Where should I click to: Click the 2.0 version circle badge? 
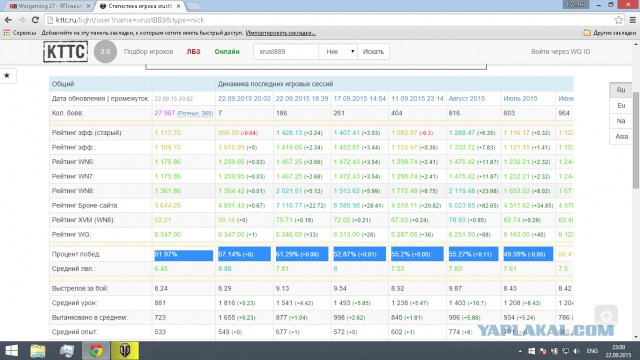(105, 51)
